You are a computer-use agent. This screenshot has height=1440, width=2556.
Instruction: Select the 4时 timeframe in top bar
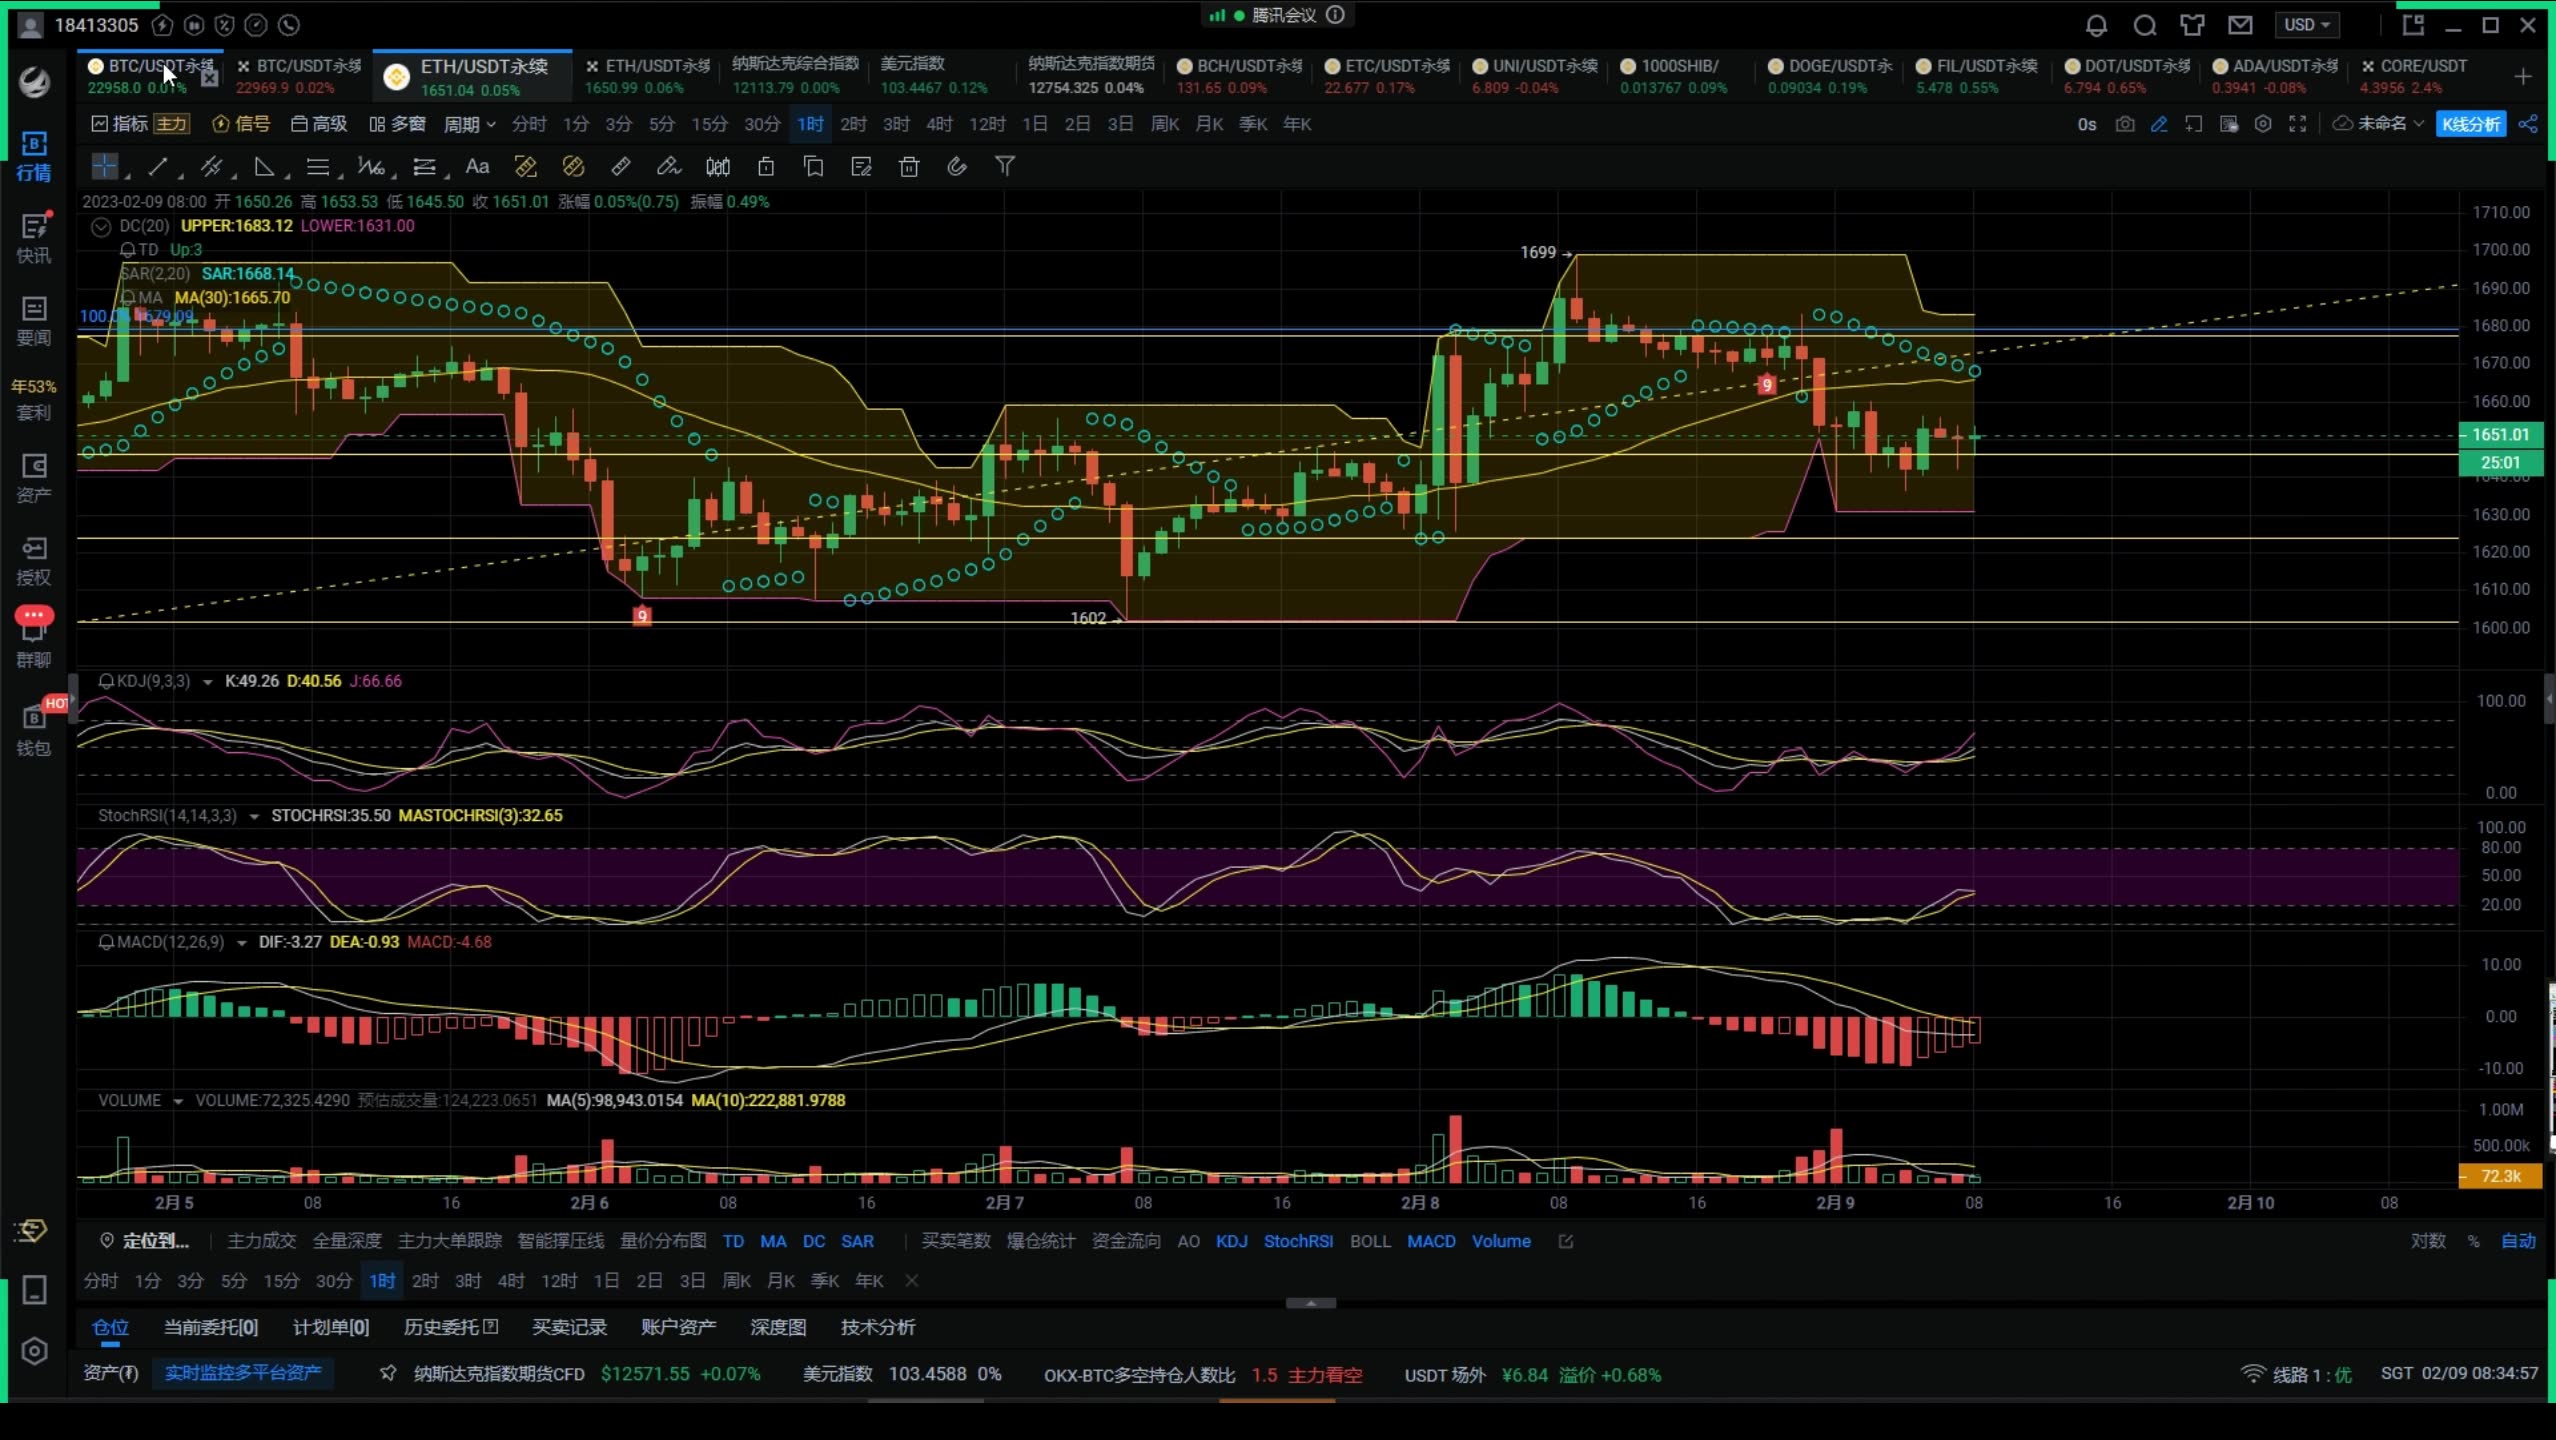(939, 124)
